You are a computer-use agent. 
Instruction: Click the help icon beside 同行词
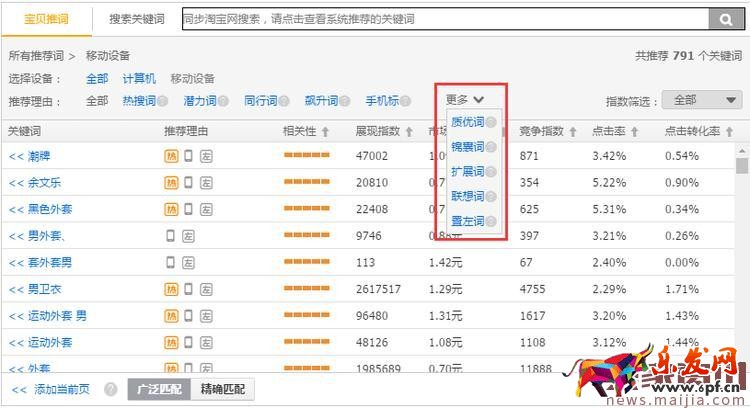tap(284, 101)
